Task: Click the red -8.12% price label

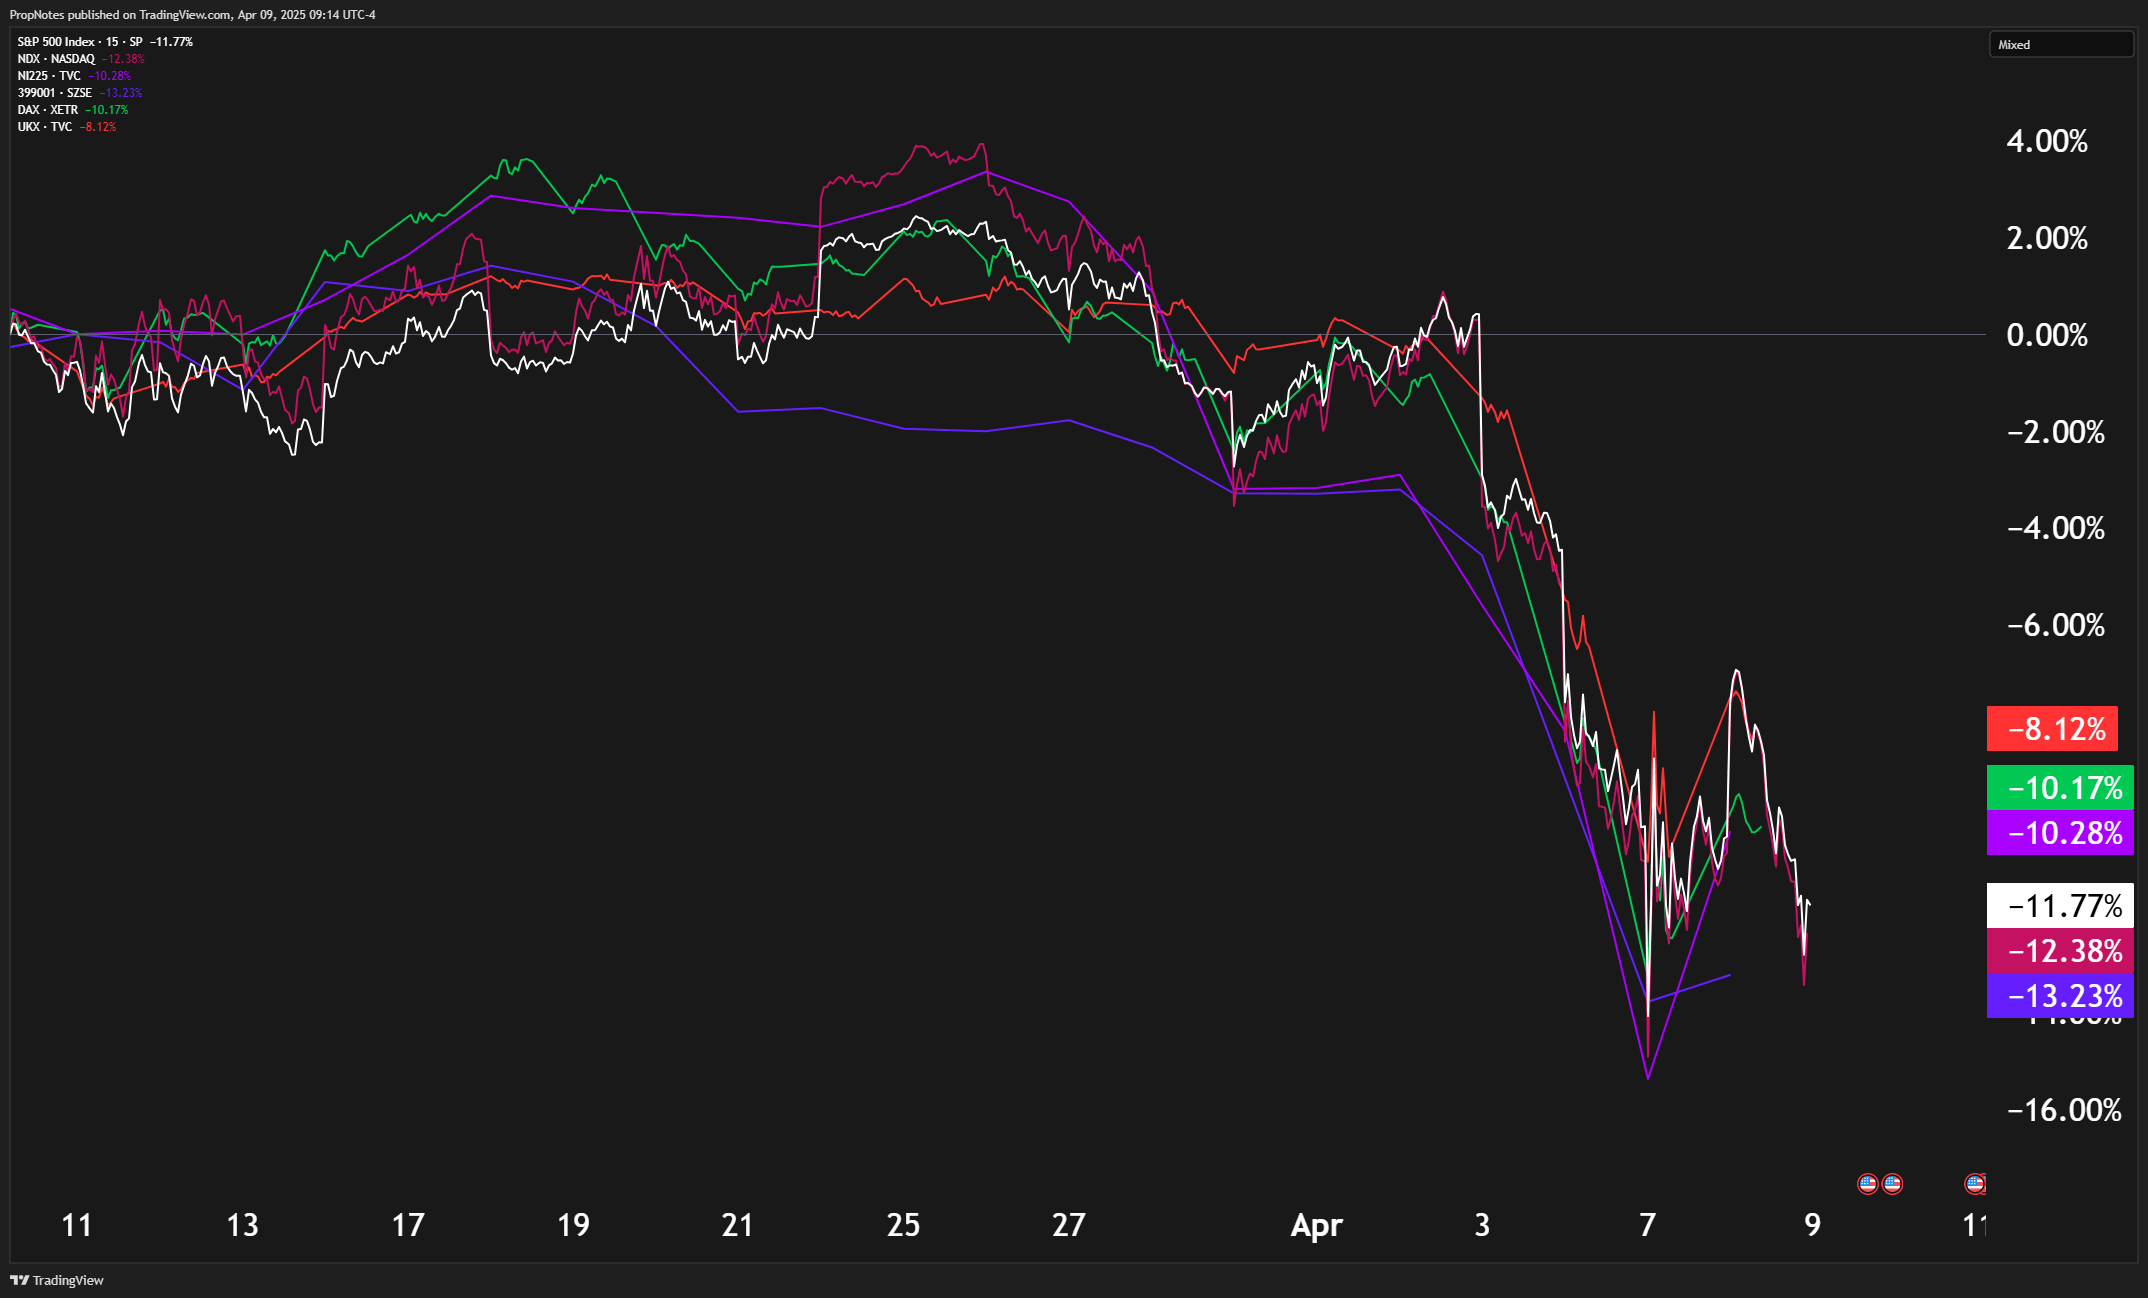Action: [x=2051, y=729]
